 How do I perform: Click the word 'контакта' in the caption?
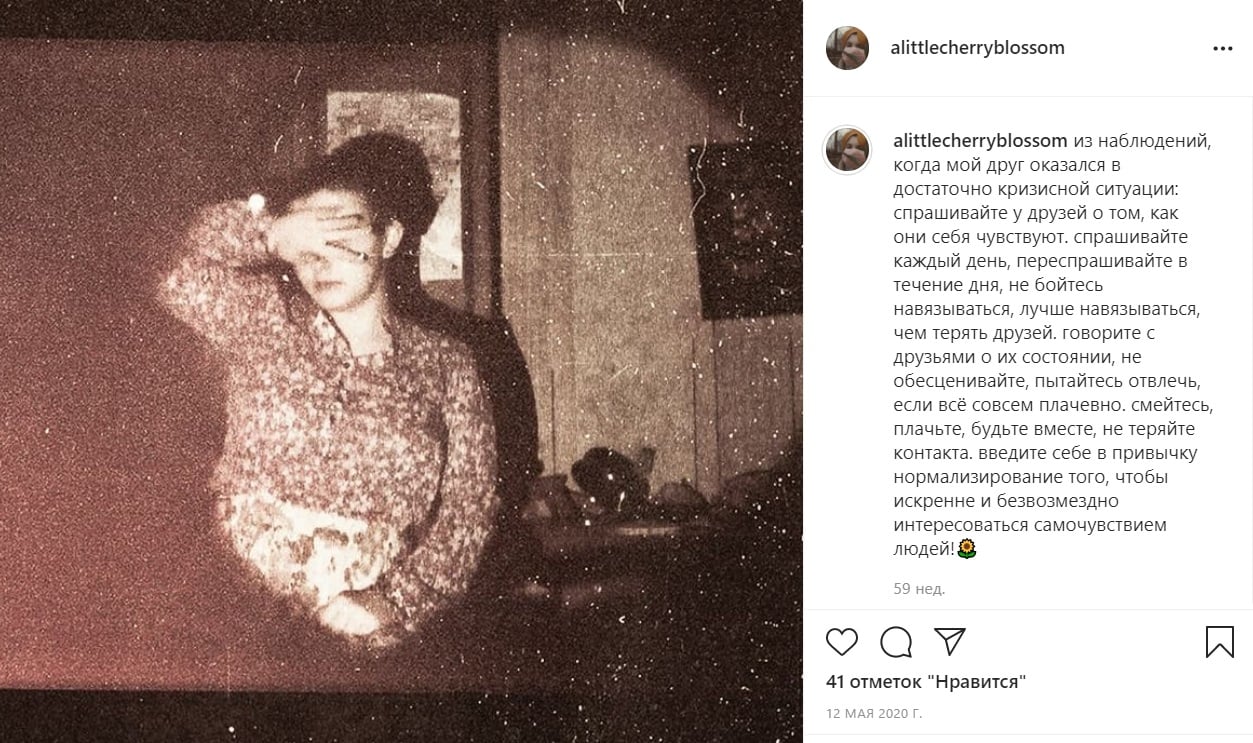930,453
